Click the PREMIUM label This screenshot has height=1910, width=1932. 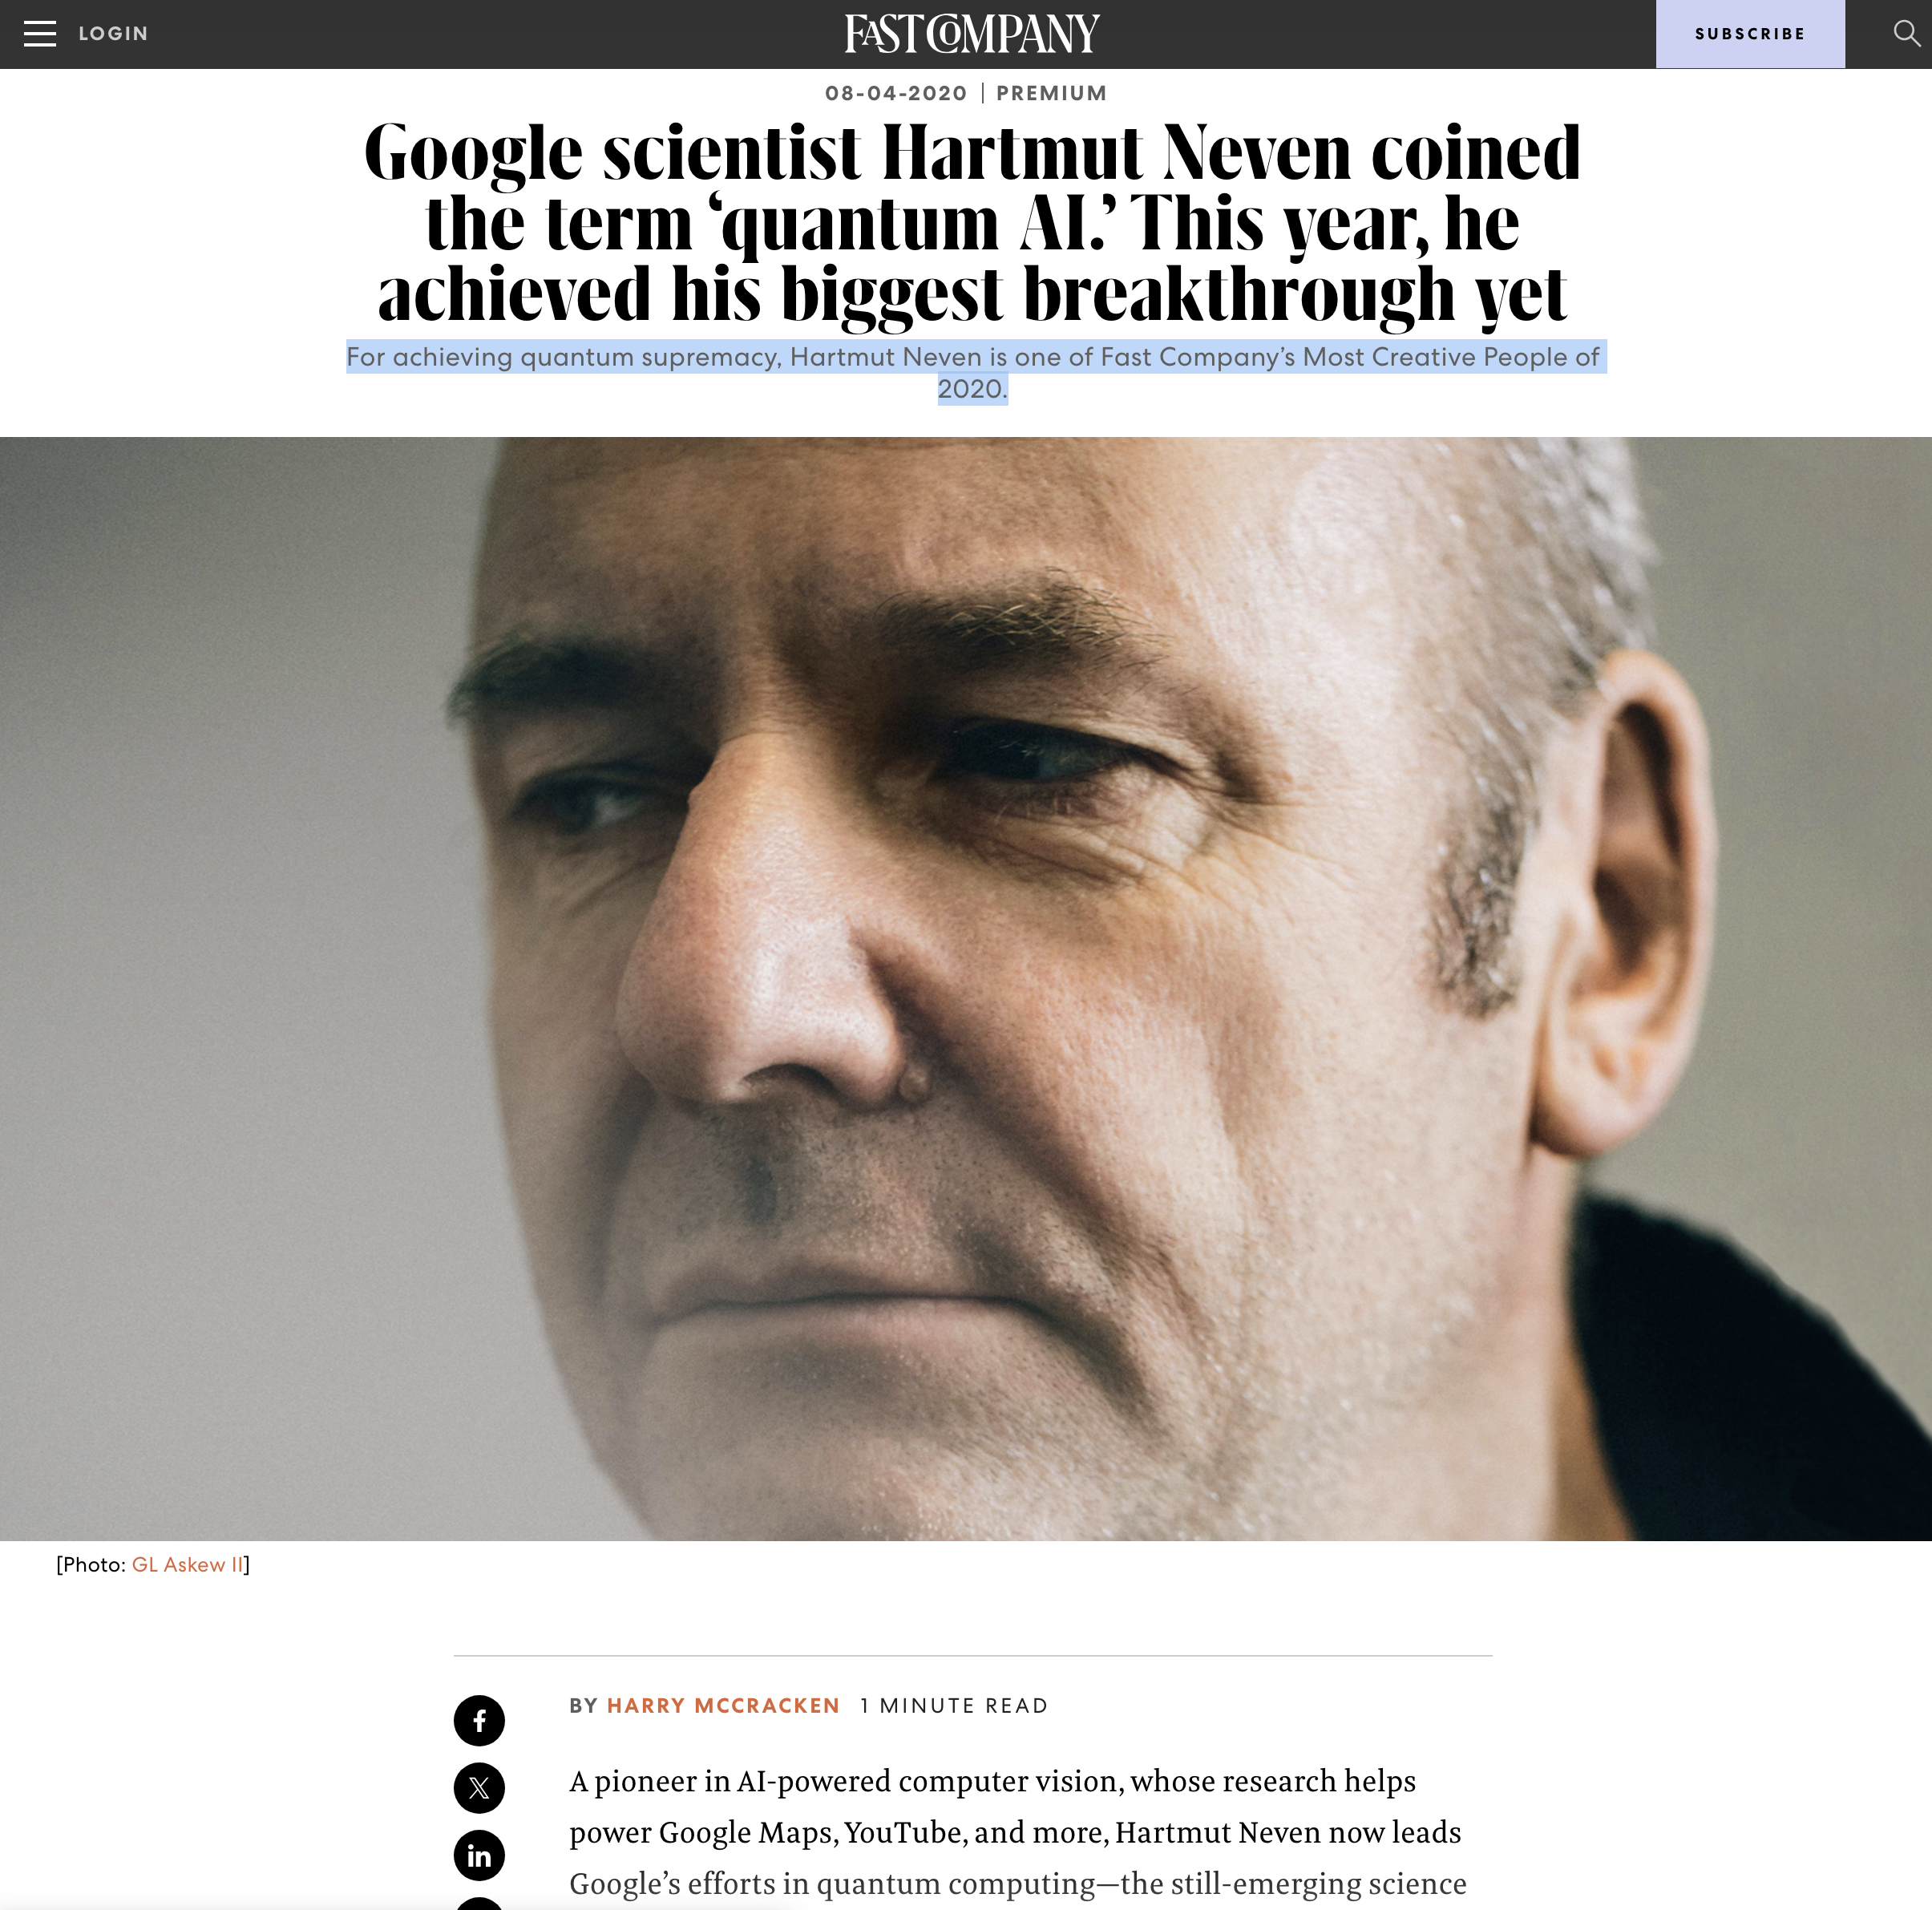[x=1051, y=93]
